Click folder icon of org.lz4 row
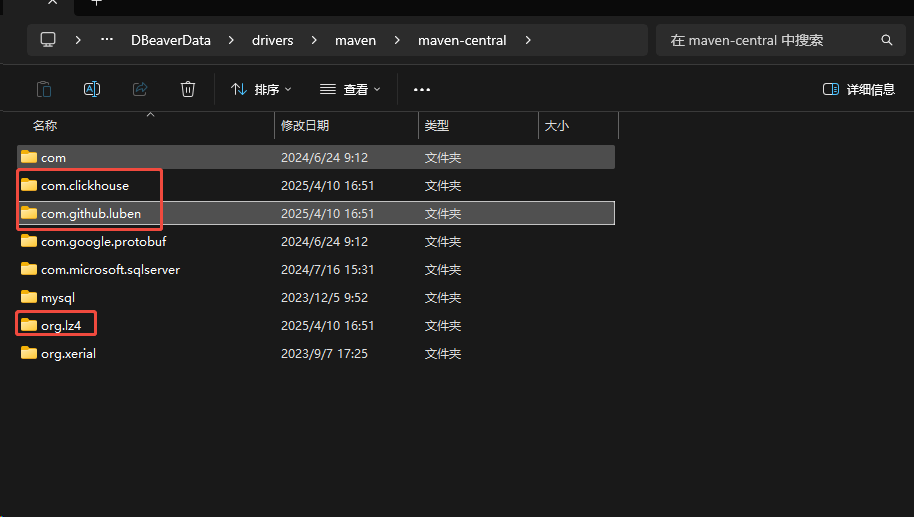914x517 pixels. [29, 325]
